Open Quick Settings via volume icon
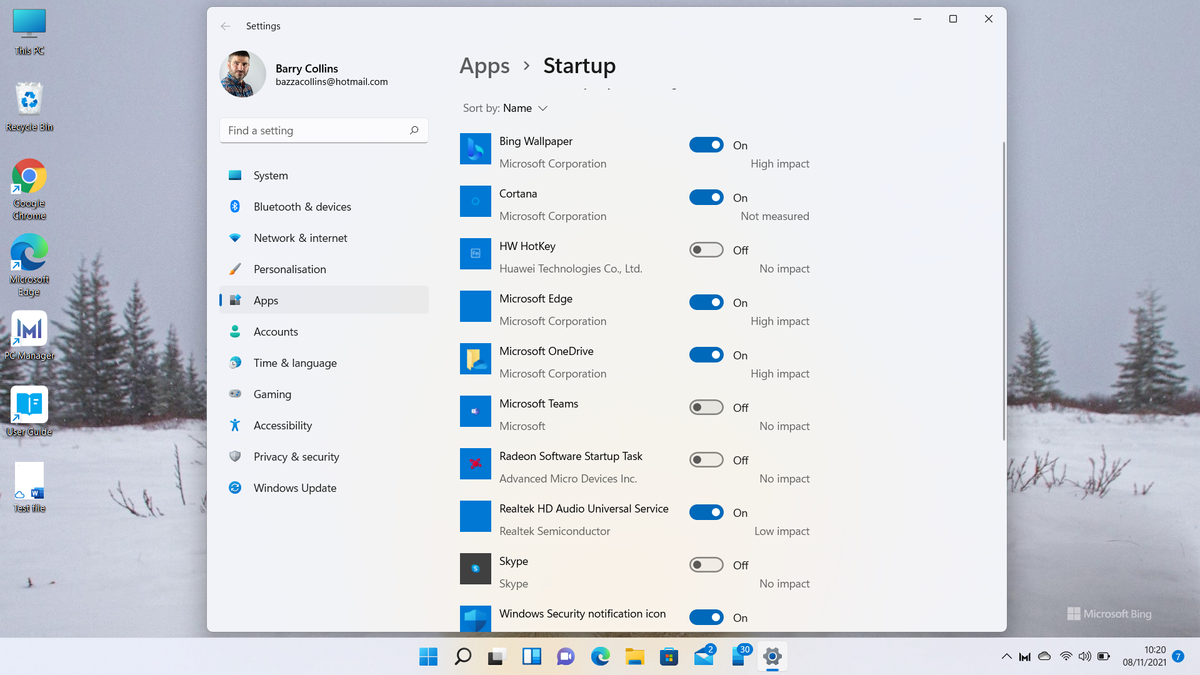Image resolution: width=1200 pixels, height=675 pixels. point(1085,656)
